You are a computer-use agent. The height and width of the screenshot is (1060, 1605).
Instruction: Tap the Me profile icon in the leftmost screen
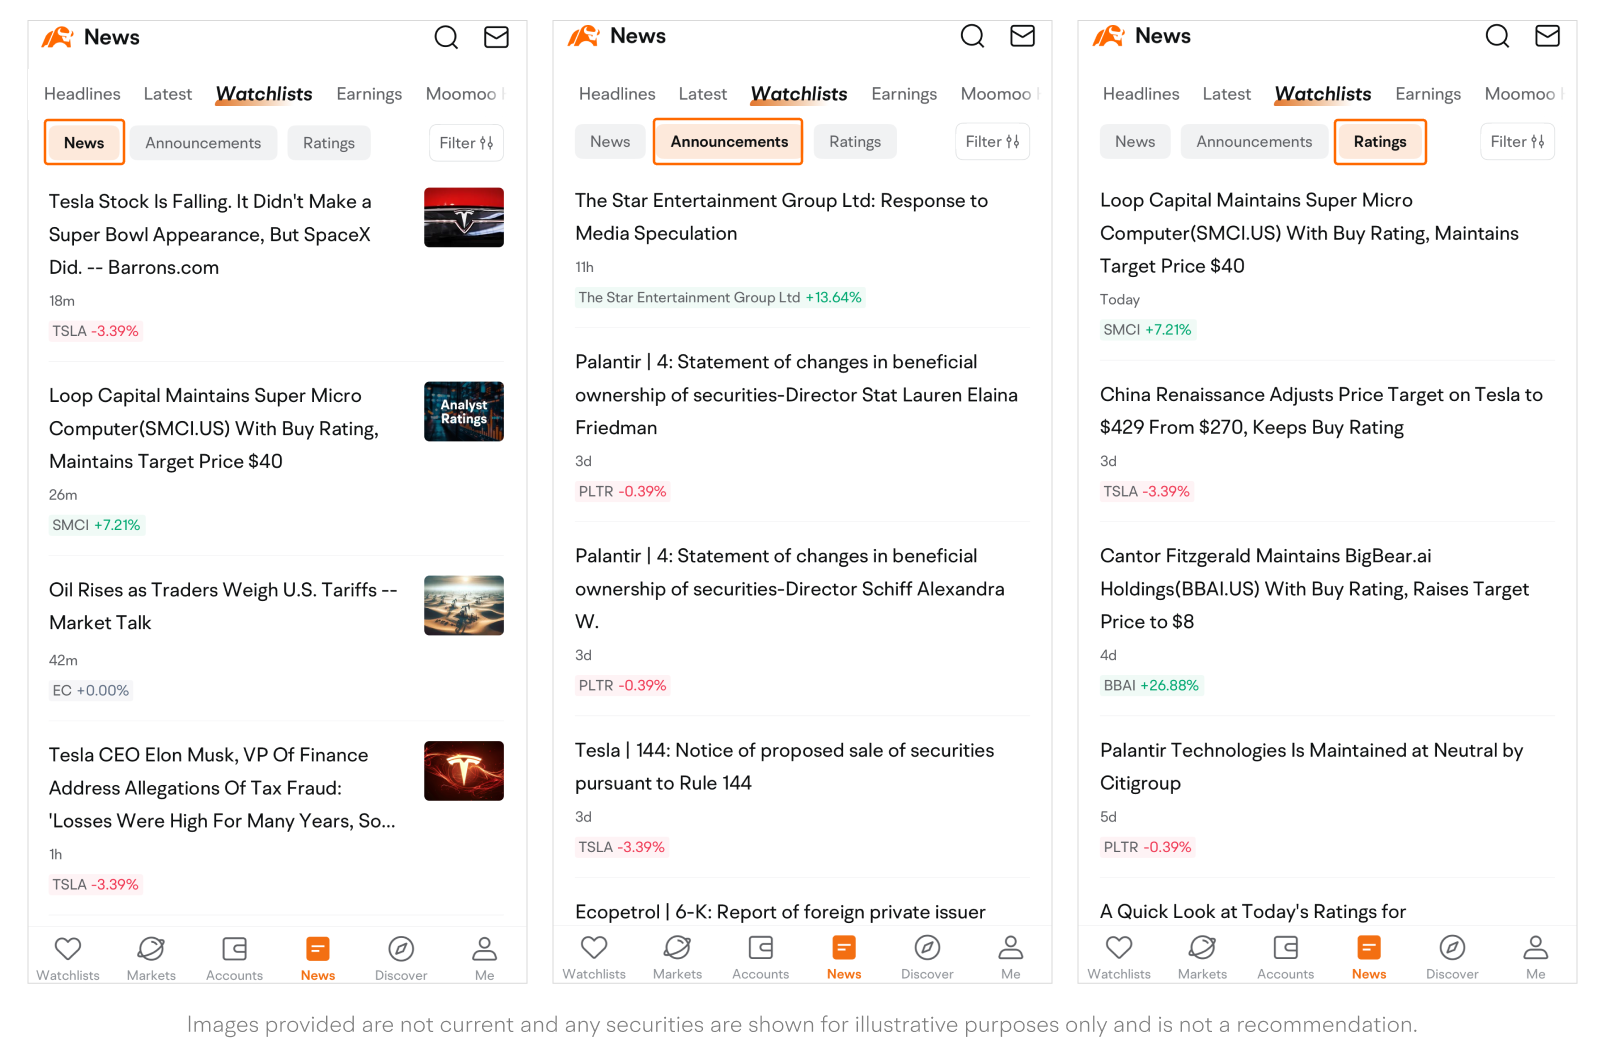pyautogui.click(x=484, y=949)
